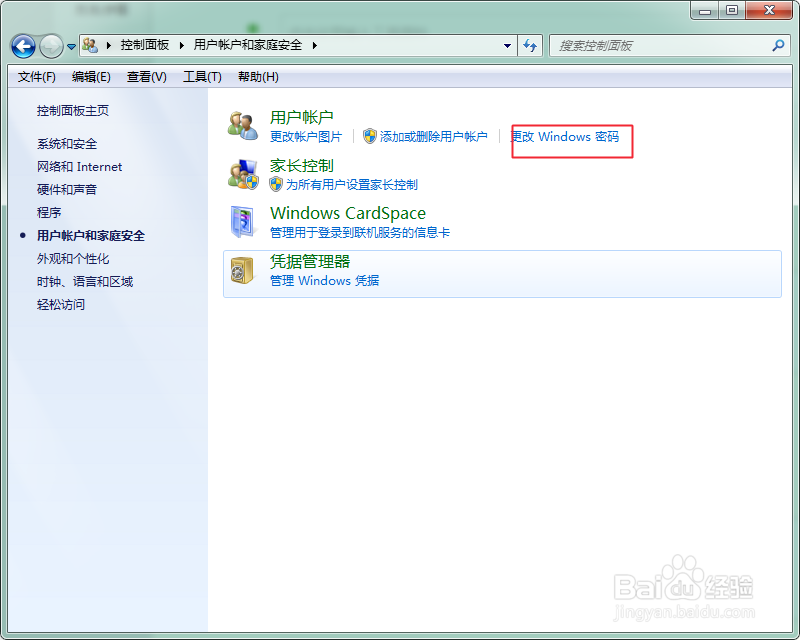Open the 查看(V) menu

tap(146, 77)
